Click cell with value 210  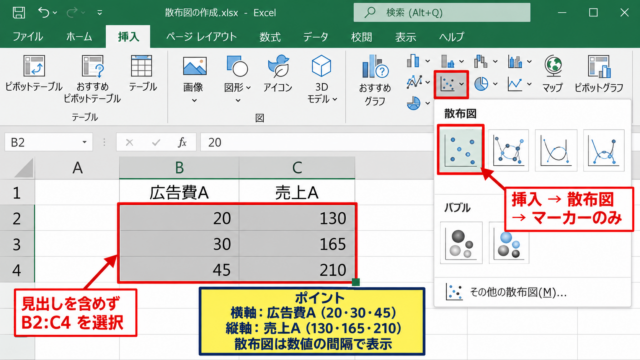point(297,269)
